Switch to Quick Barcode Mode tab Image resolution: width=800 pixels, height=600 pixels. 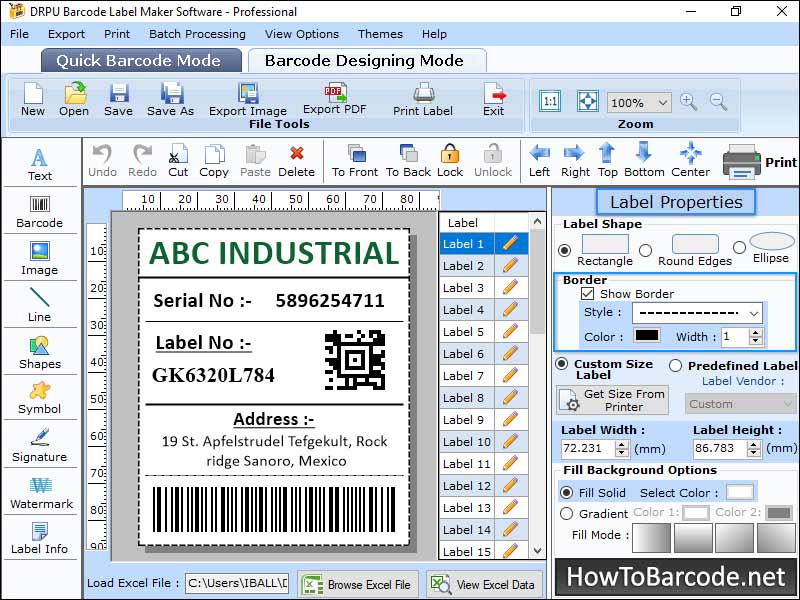140,60
